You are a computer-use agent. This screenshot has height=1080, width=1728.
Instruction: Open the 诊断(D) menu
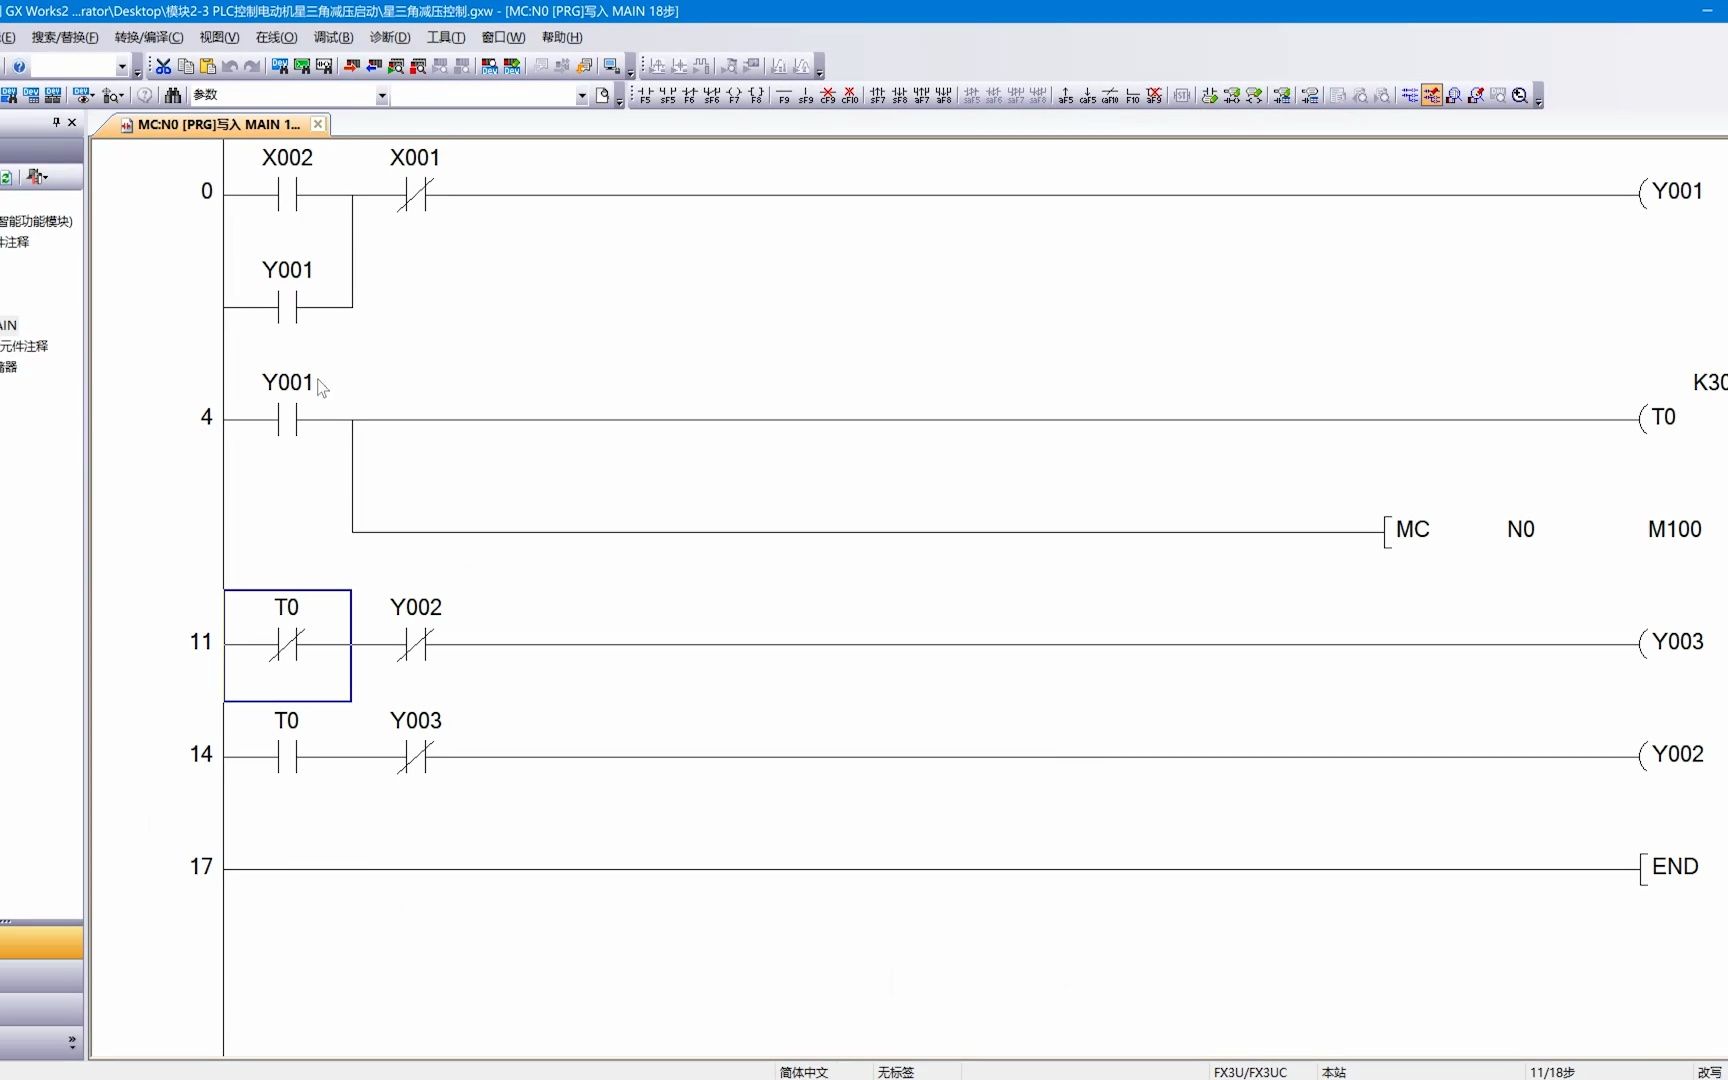[x=390, y=37]
